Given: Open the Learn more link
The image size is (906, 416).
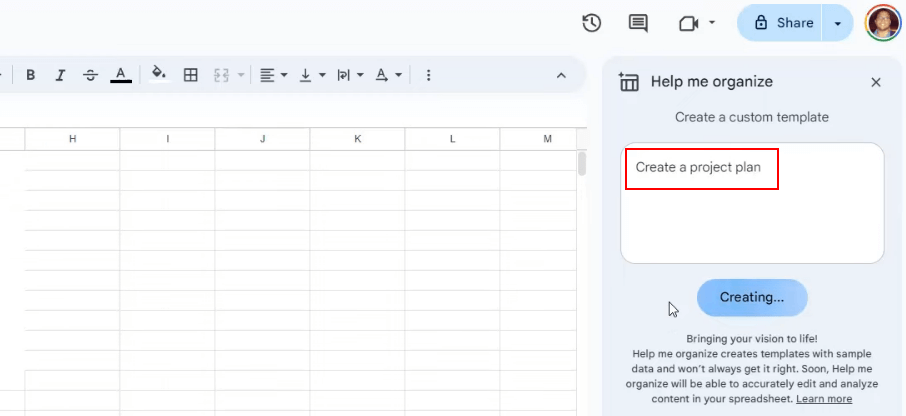Looking at the screenshot, I should (824, 399).
